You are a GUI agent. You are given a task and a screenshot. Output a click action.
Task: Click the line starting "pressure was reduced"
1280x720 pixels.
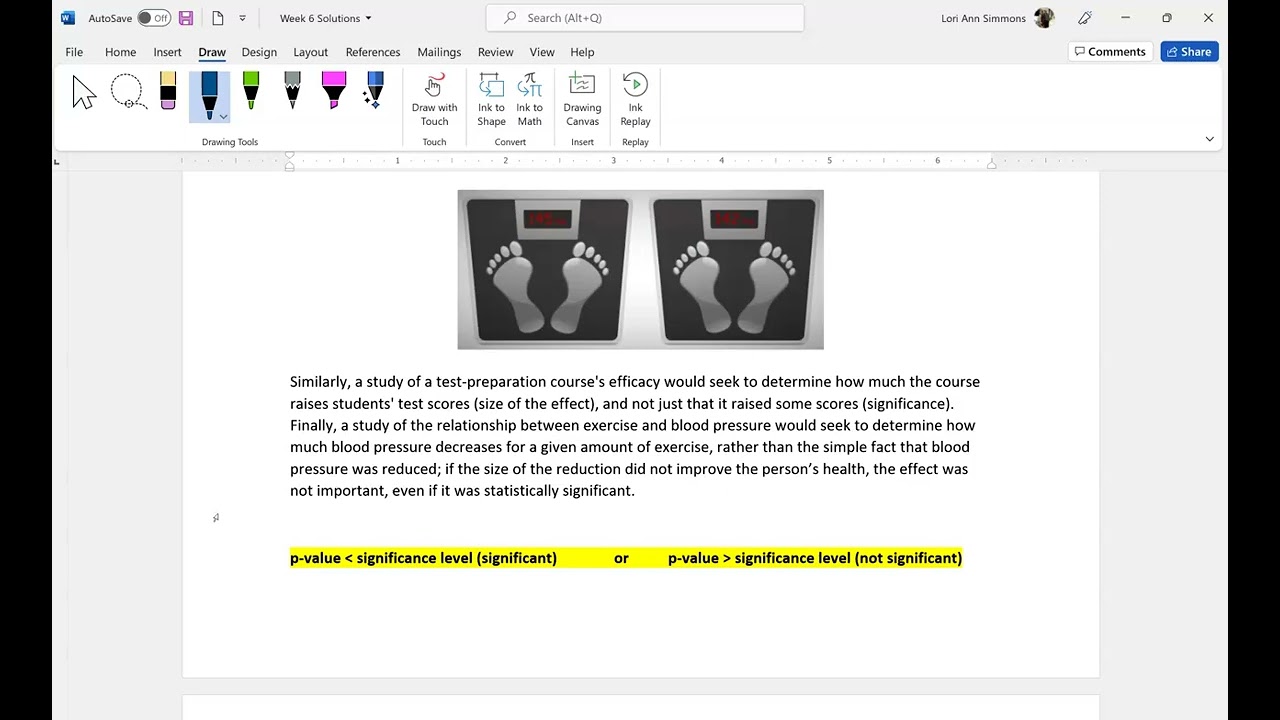[629, 469]
